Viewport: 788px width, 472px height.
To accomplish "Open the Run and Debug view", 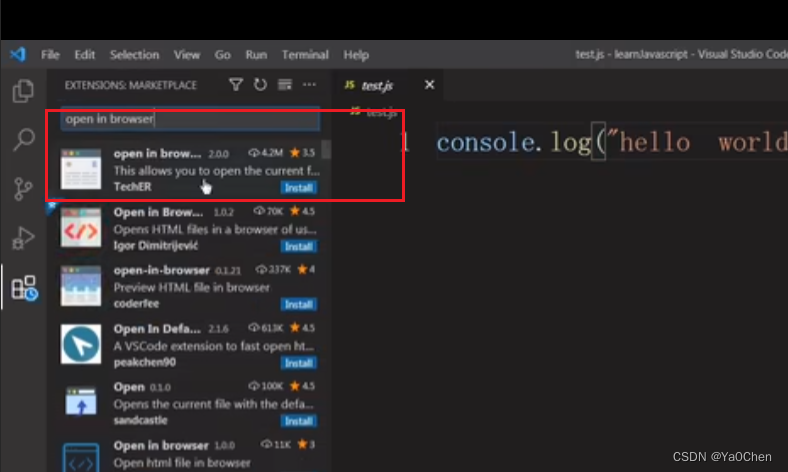I will (x=23, y=238).
